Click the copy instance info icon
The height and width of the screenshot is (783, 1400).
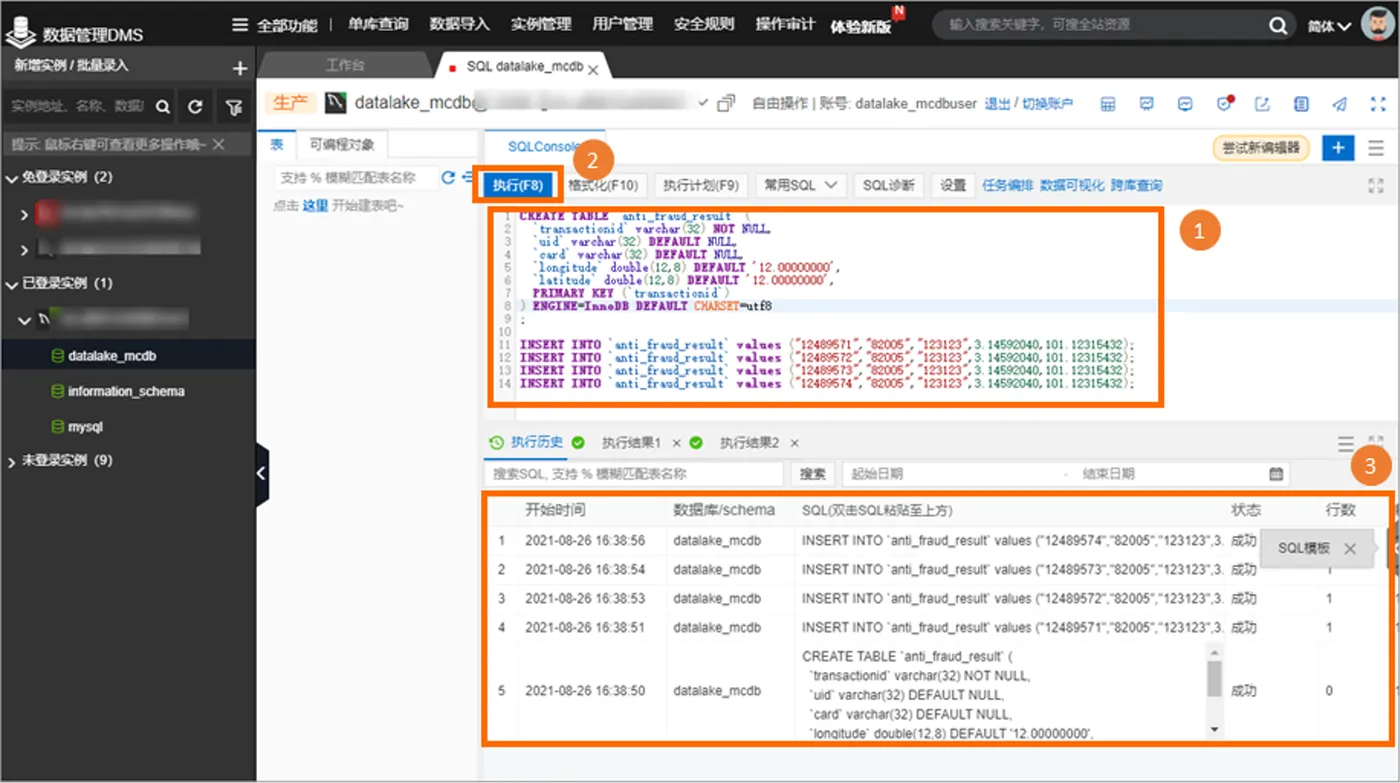click(727, 103)
